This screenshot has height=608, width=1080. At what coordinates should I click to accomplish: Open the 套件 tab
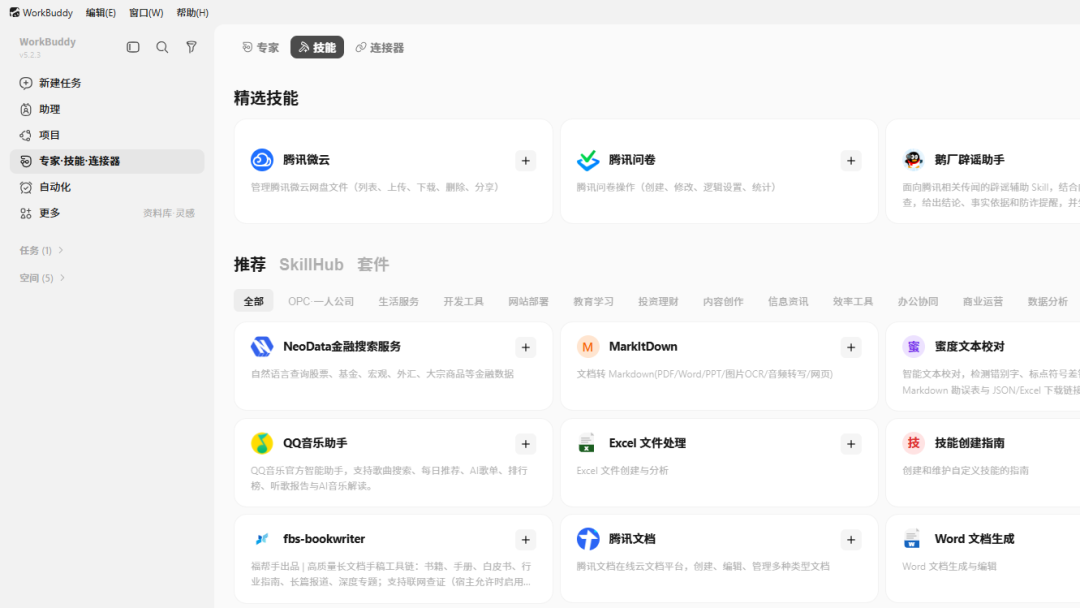tap(373, 264)
